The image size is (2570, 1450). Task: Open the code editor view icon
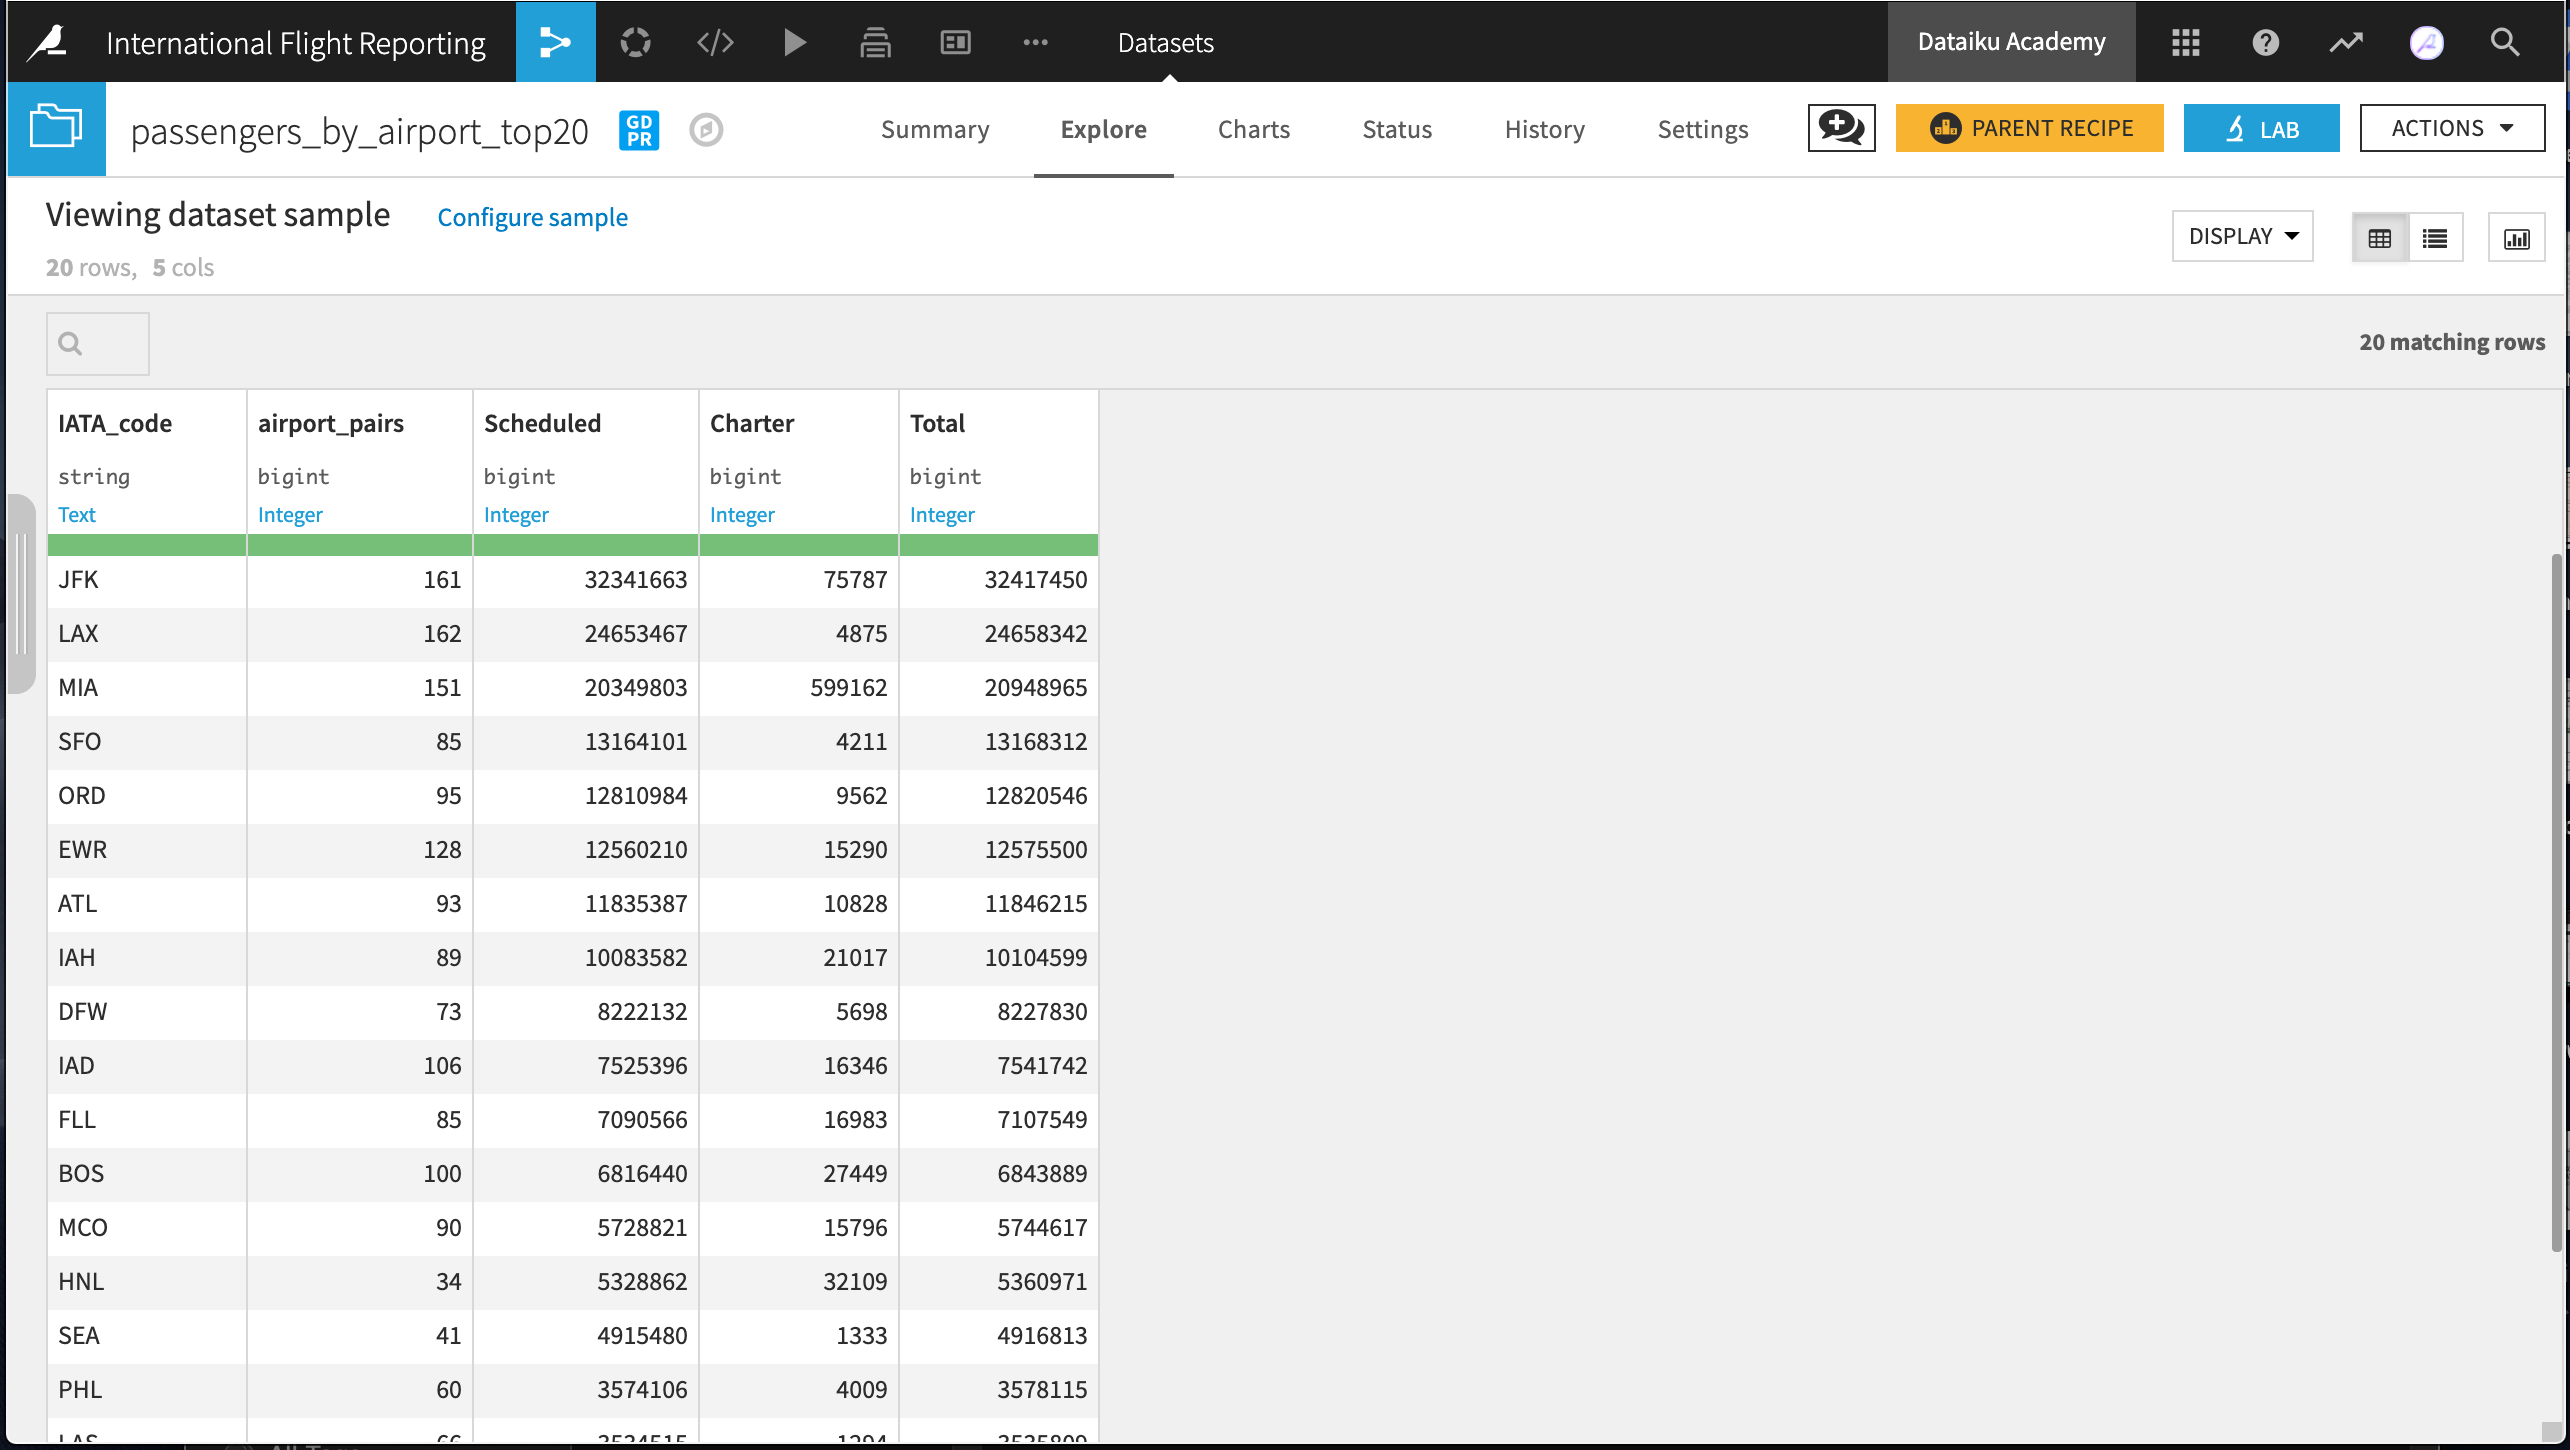point(715,41)
